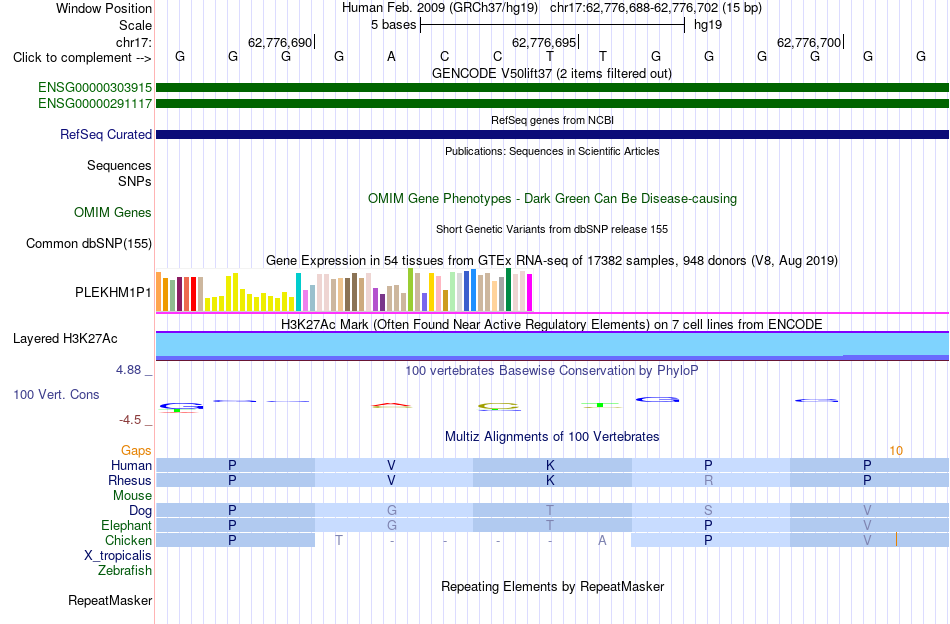Screen dimensions: 950x624
Task: Click the SNPs publications track label
Action: tap(135, 181)
